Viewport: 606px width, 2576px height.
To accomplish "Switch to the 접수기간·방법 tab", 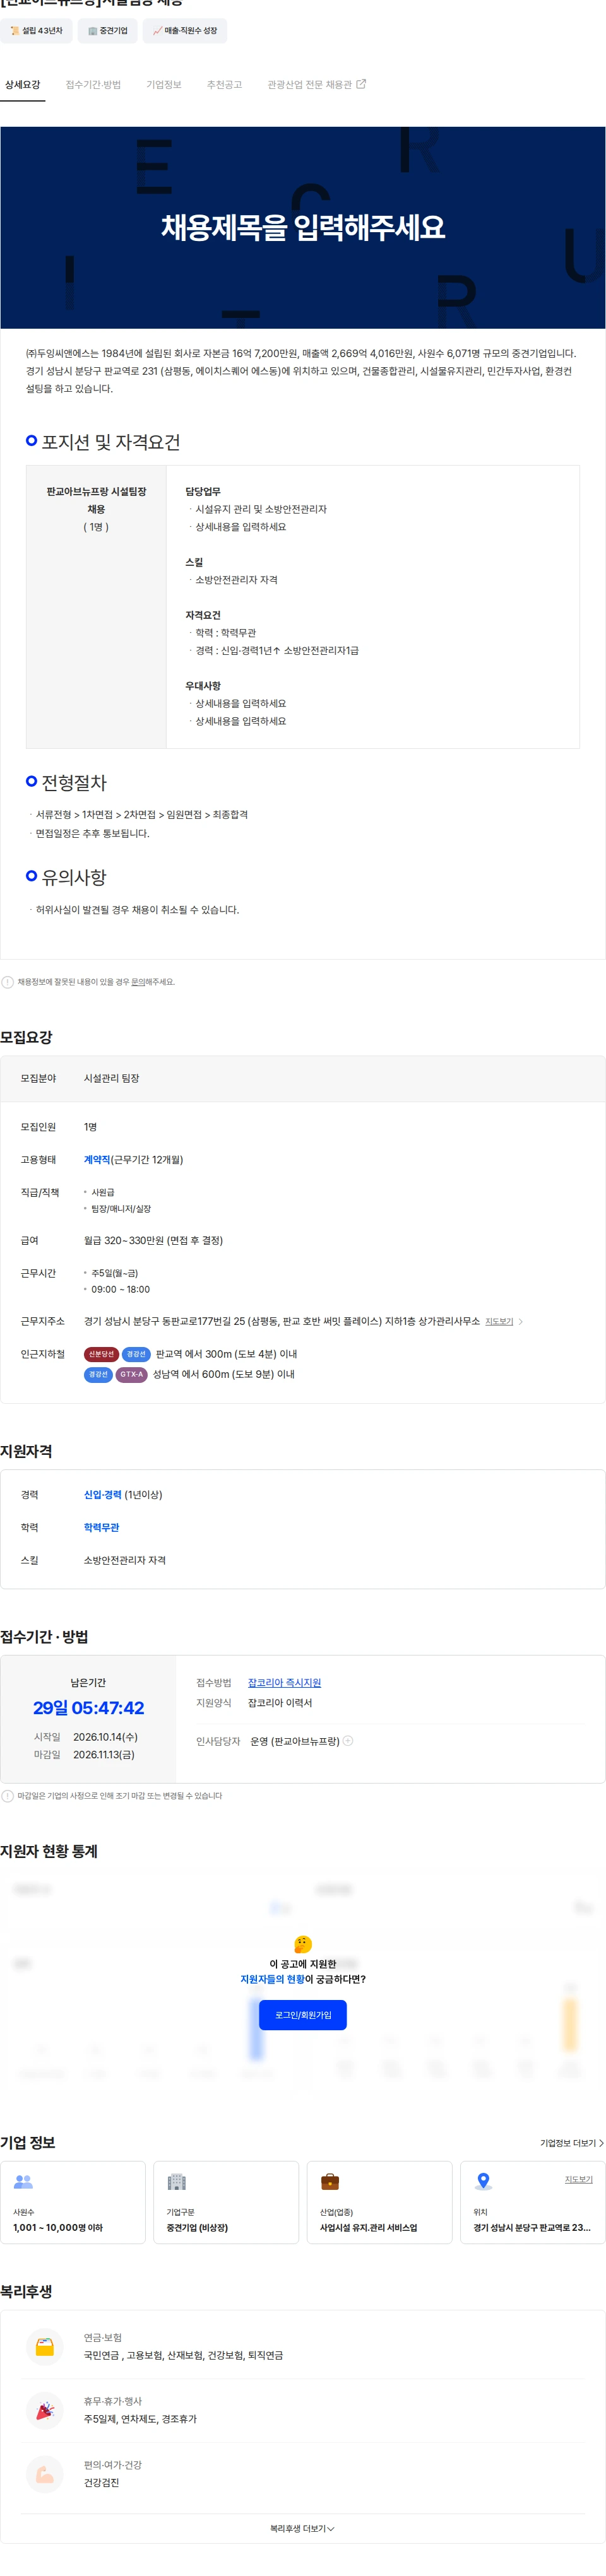I will coord(93,85).
